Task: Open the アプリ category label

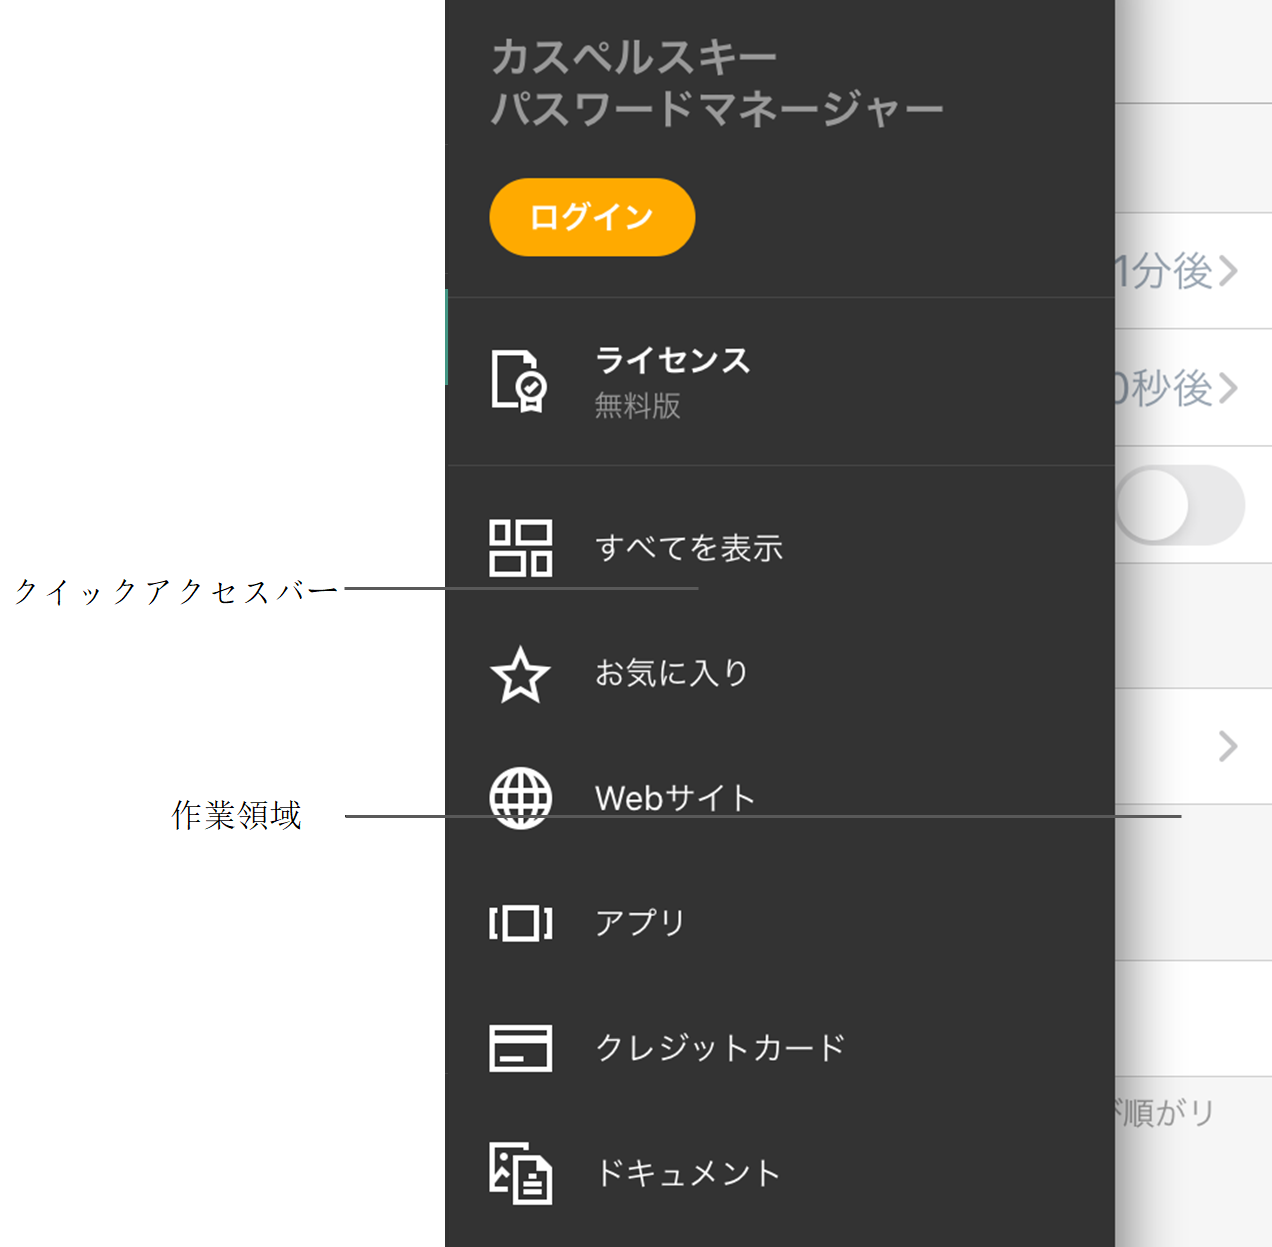Action: (x=640, y=922)
